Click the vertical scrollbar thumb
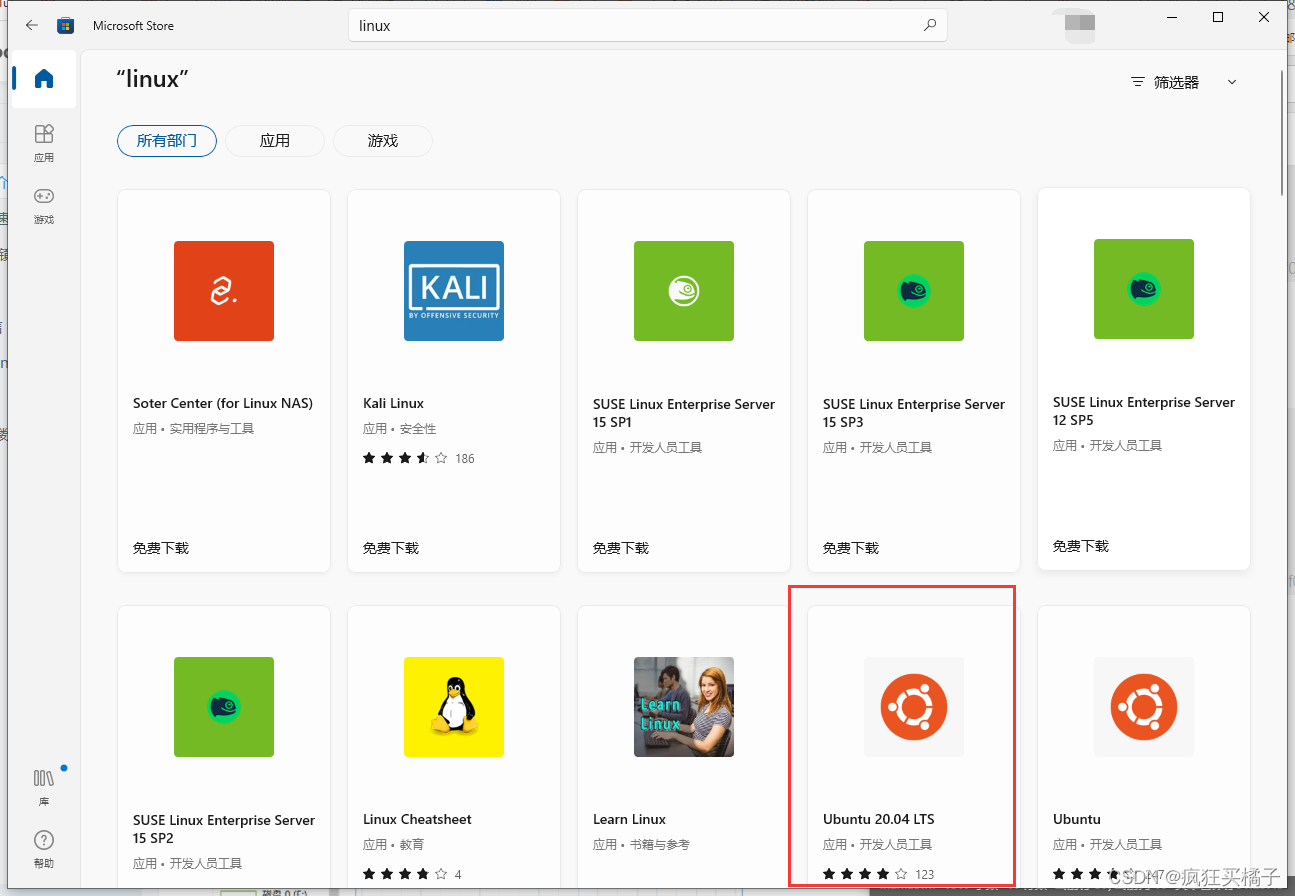Viewport: 1295px width, 896px height. tap(1283, 132)
